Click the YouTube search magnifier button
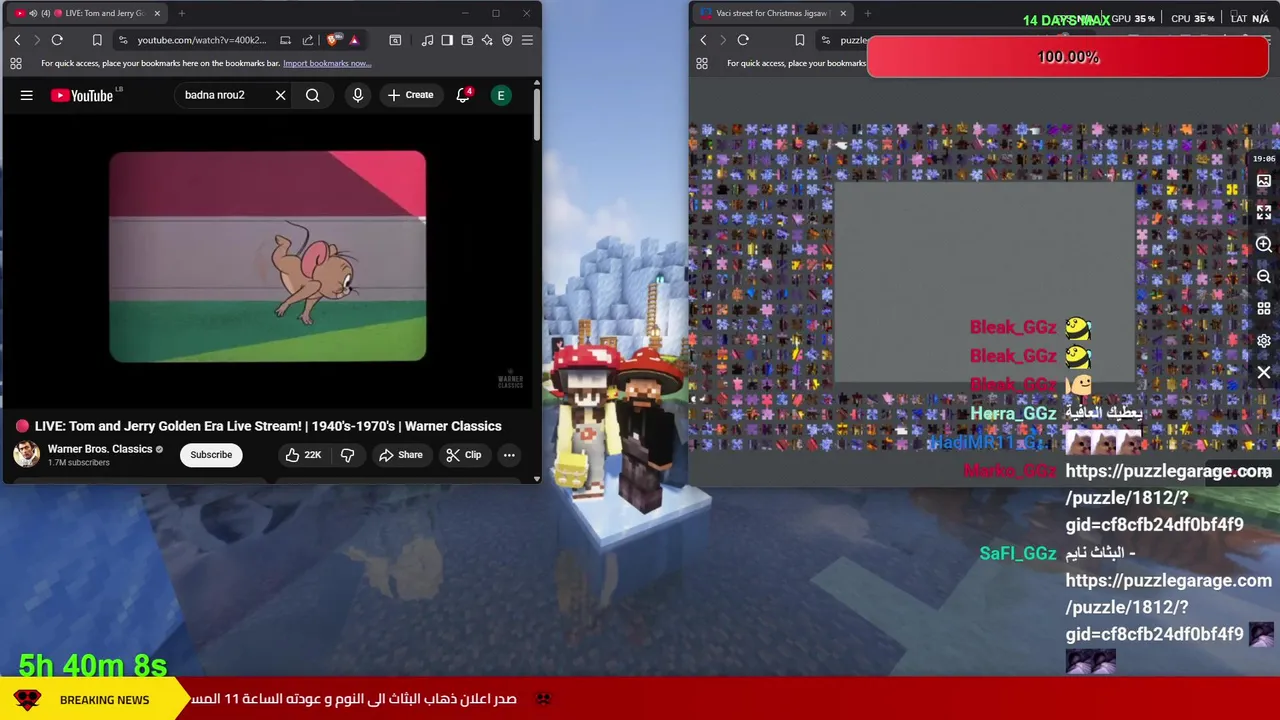Image resolution: width=1280 pixels, height=720 pixels. (313, 95)
